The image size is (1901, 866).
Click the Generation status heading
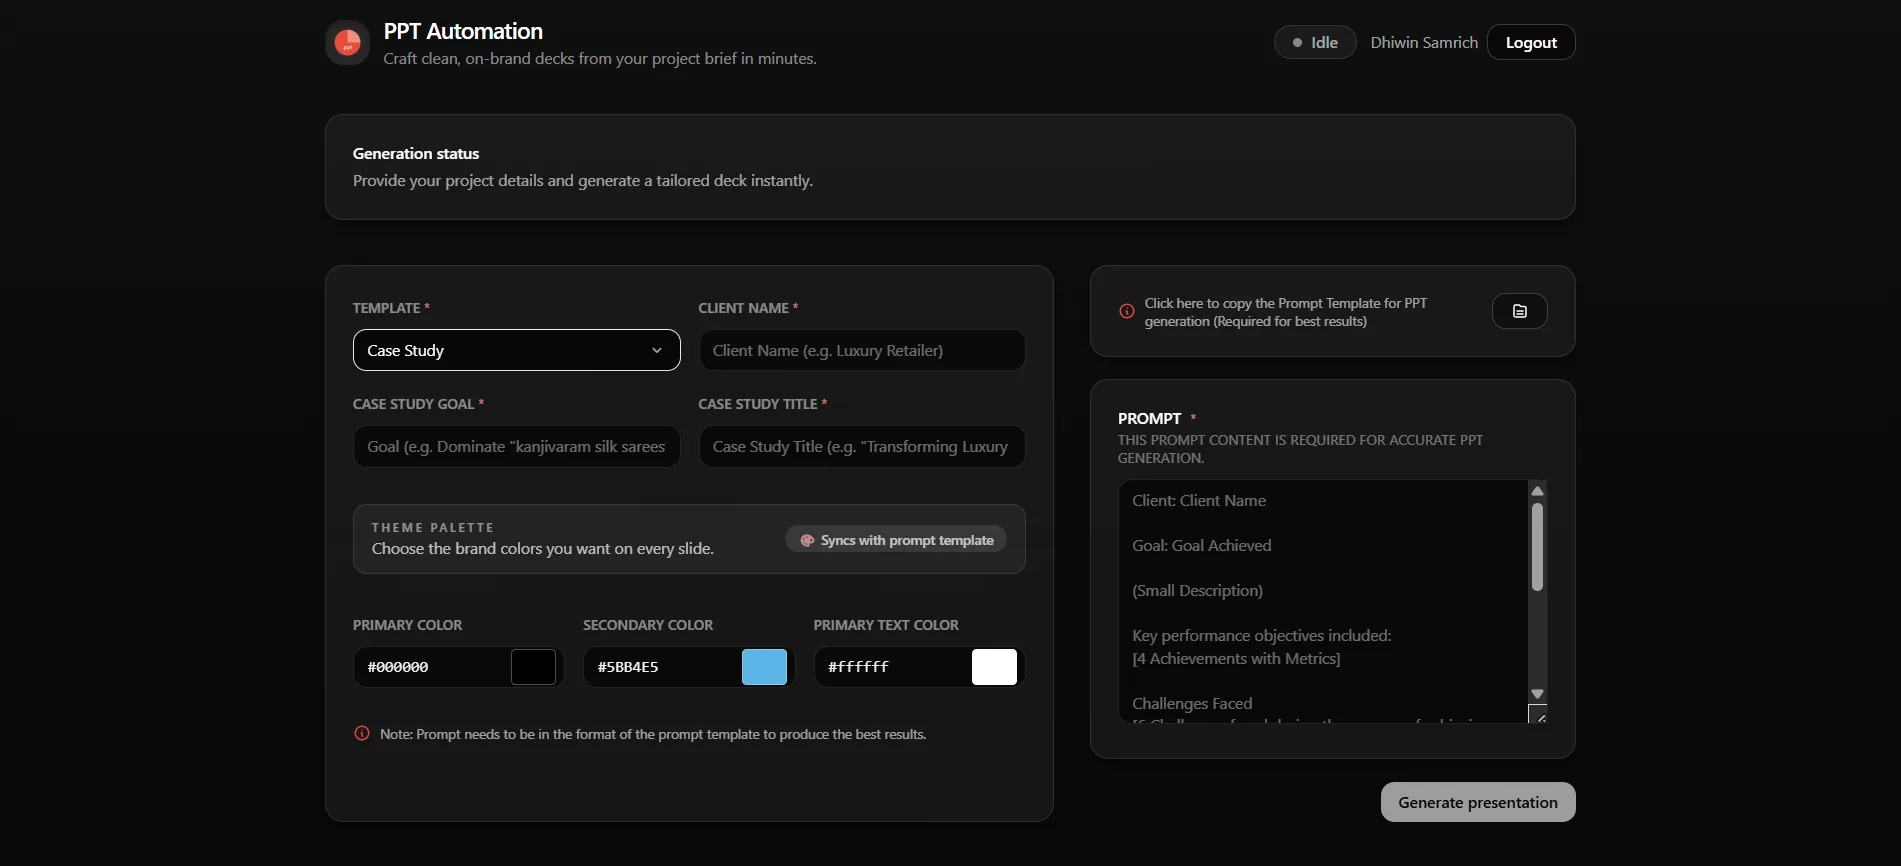[416, 153]
